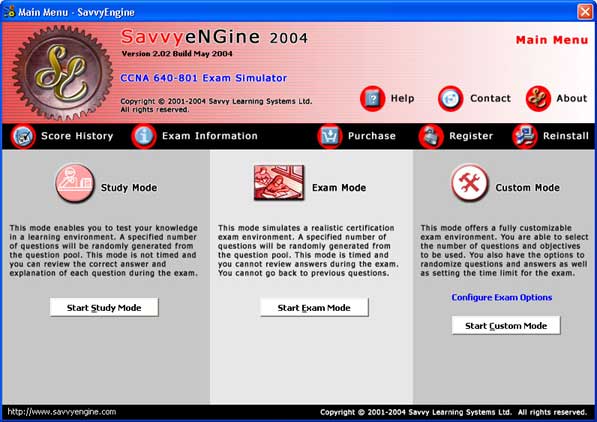Select the Exam Information menu label
The height and width of the screenshot is (422, 597).
(x=210, y=136)
